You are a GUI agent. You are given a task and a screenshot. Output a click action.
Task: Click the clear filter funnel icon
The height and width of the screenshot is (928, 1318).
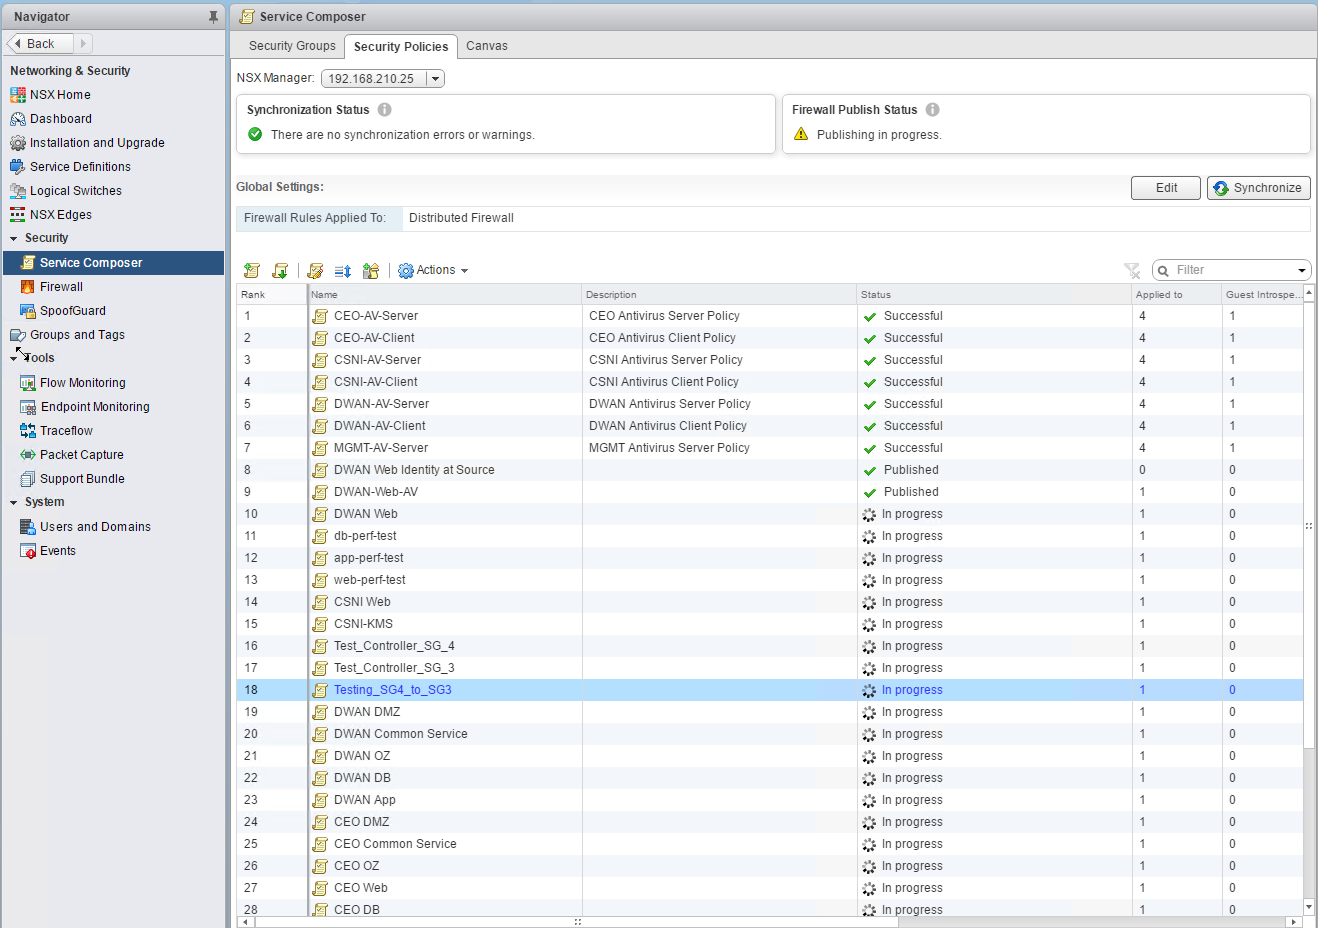coord(1132,270)
